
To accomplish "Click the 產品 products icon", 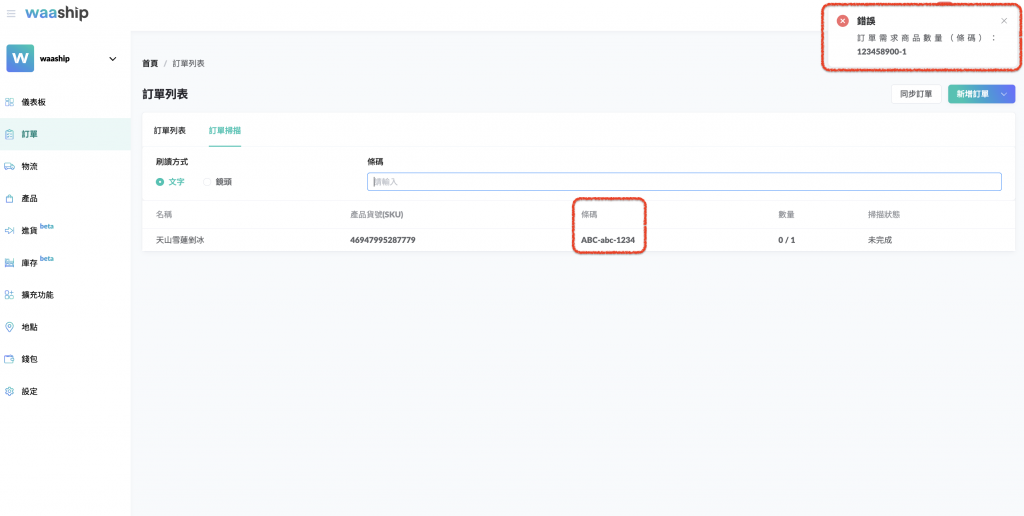I will (9, 199).
